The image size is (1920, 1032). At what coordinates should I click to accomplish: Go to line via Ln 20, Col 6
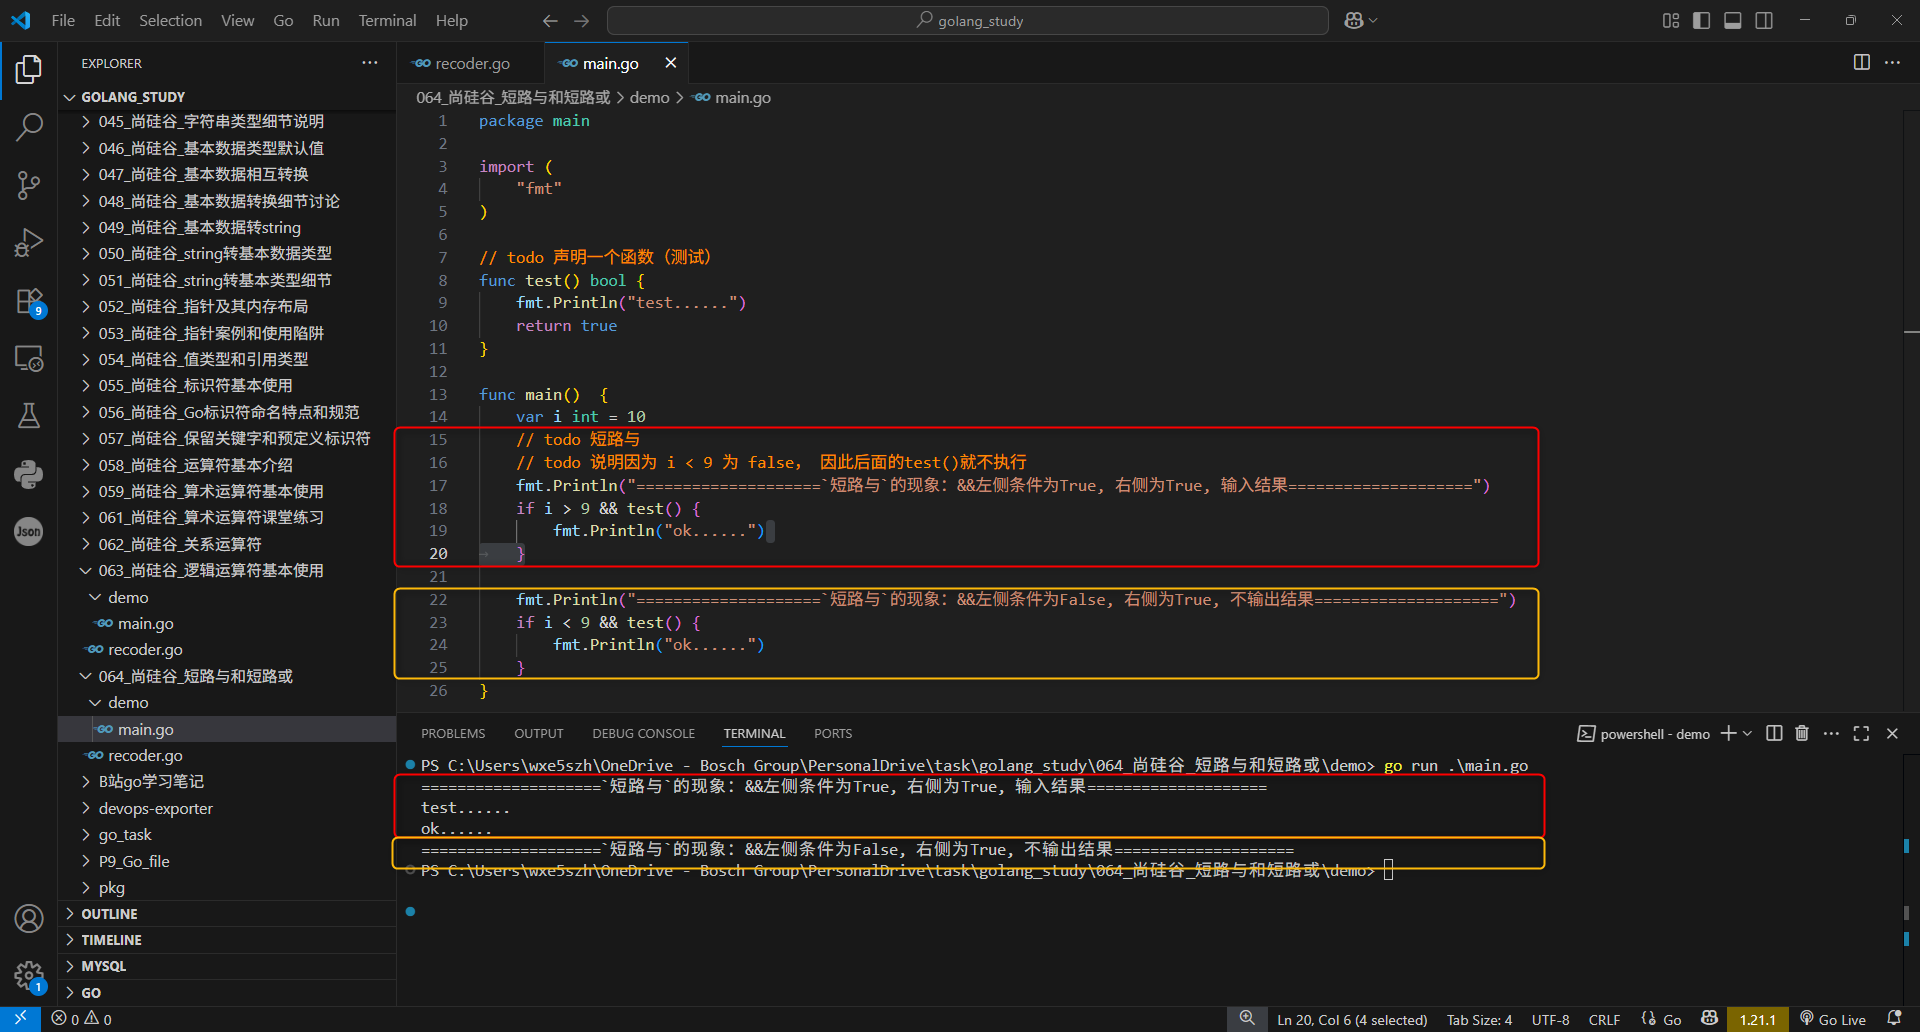(x=1352, y=1019)
